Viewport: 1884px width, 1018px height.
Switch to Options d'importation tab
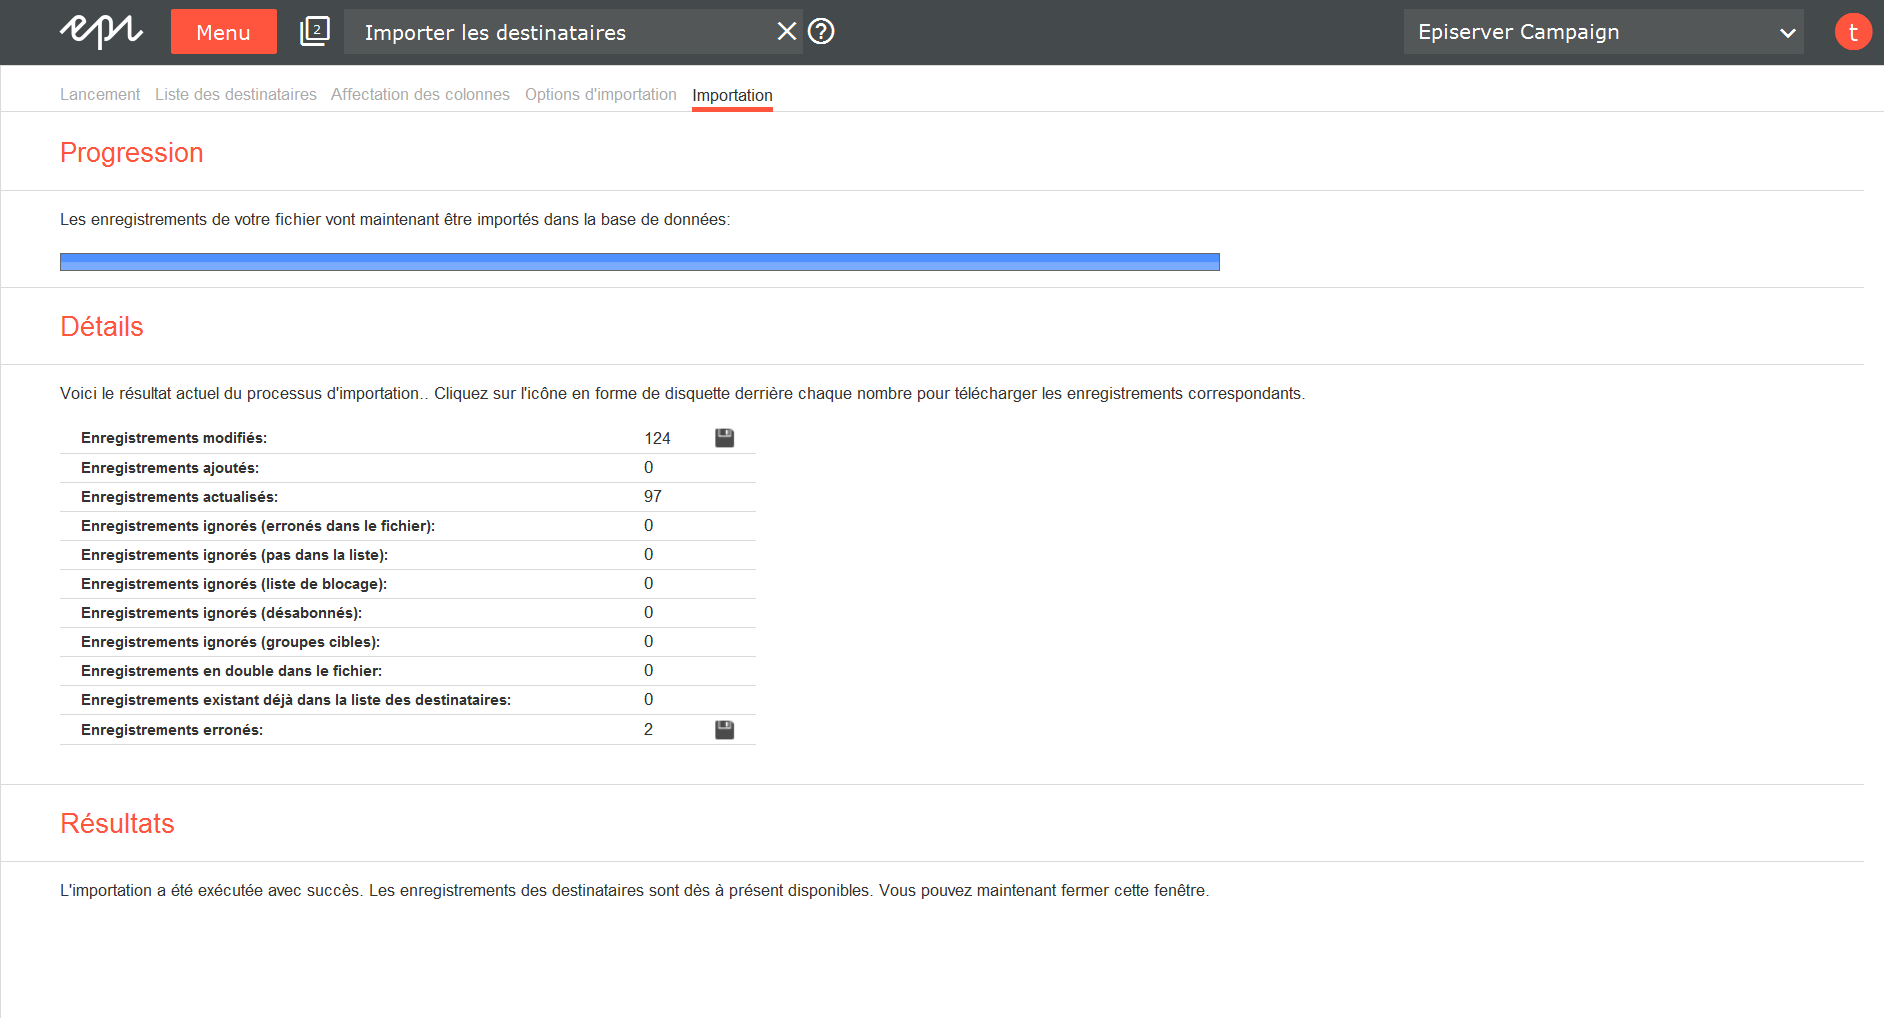click(x=601, y=94)
